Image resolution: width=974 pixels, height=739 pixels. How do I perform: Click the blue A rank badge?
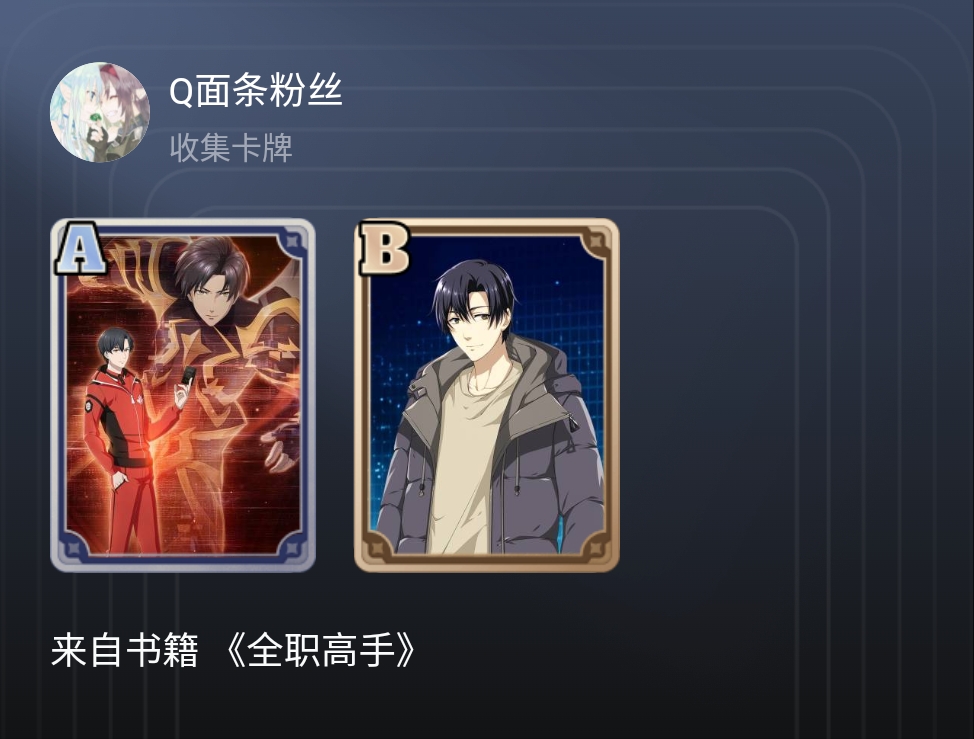click(80, 248)
